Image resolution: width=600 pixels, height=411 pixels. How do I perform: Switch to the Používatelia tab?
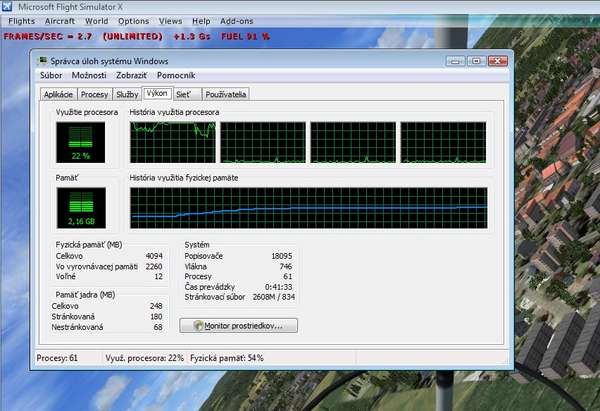click(225, 94)
